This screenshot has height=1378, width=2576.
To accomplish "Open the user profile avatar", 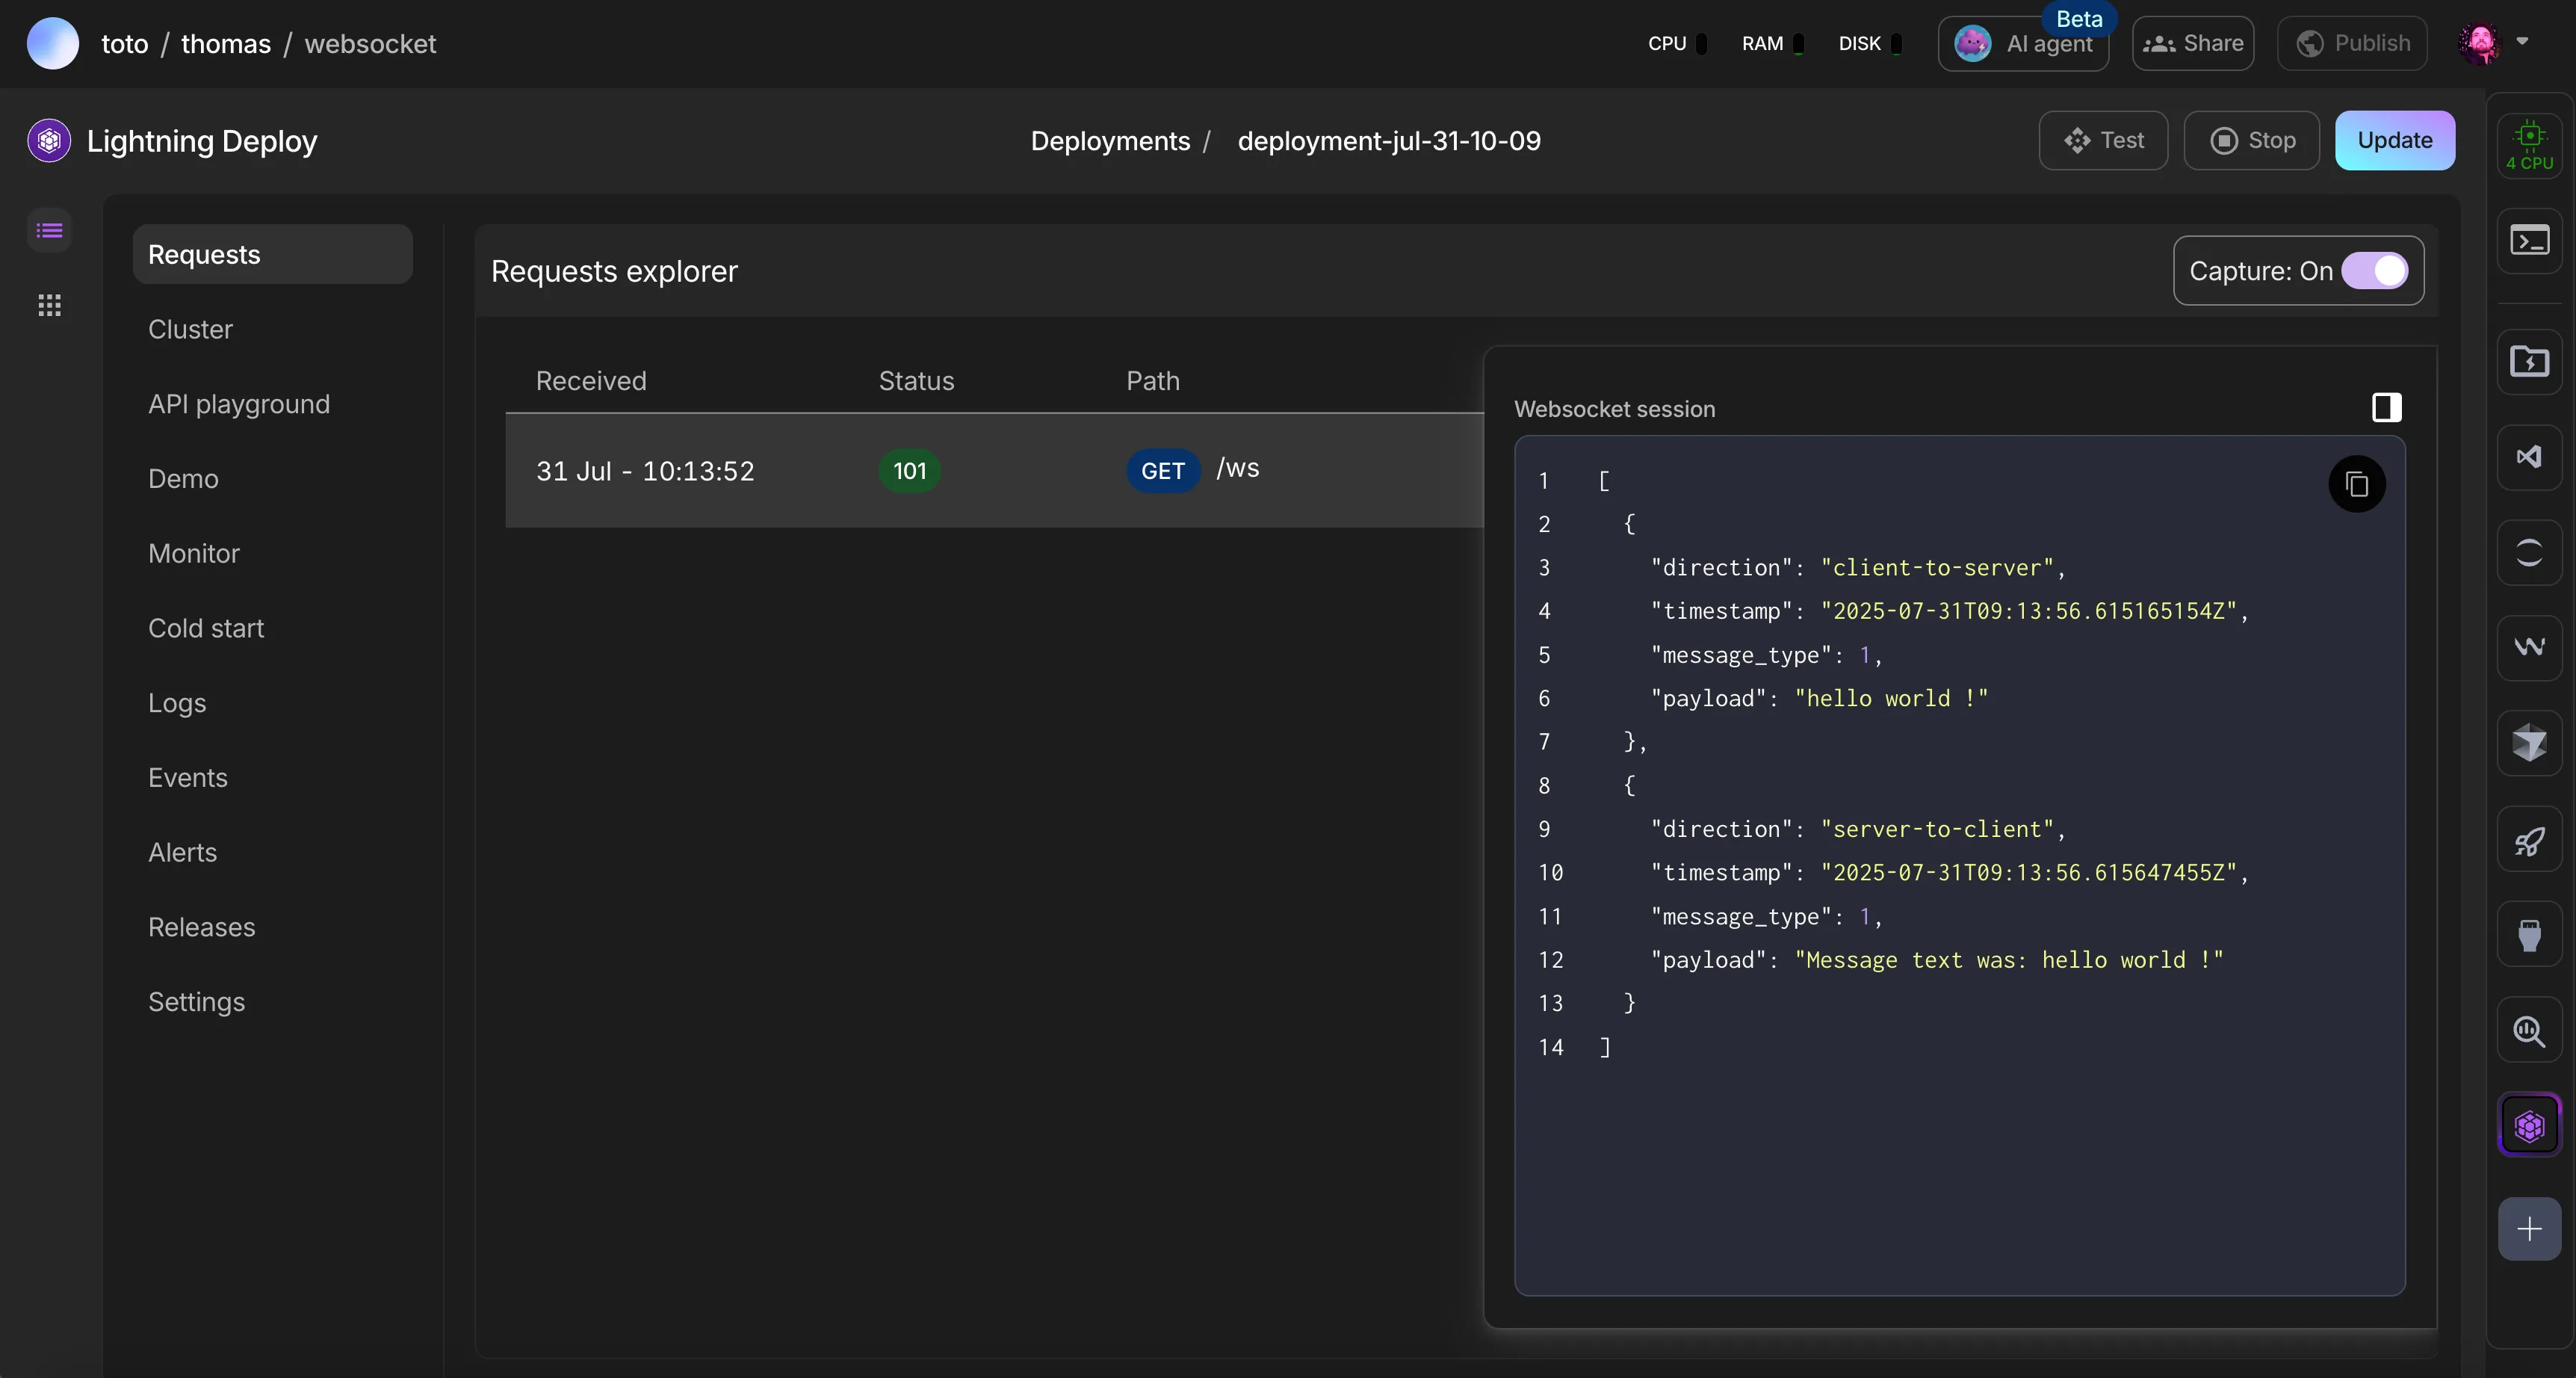I will click(x=2479, y=43).
